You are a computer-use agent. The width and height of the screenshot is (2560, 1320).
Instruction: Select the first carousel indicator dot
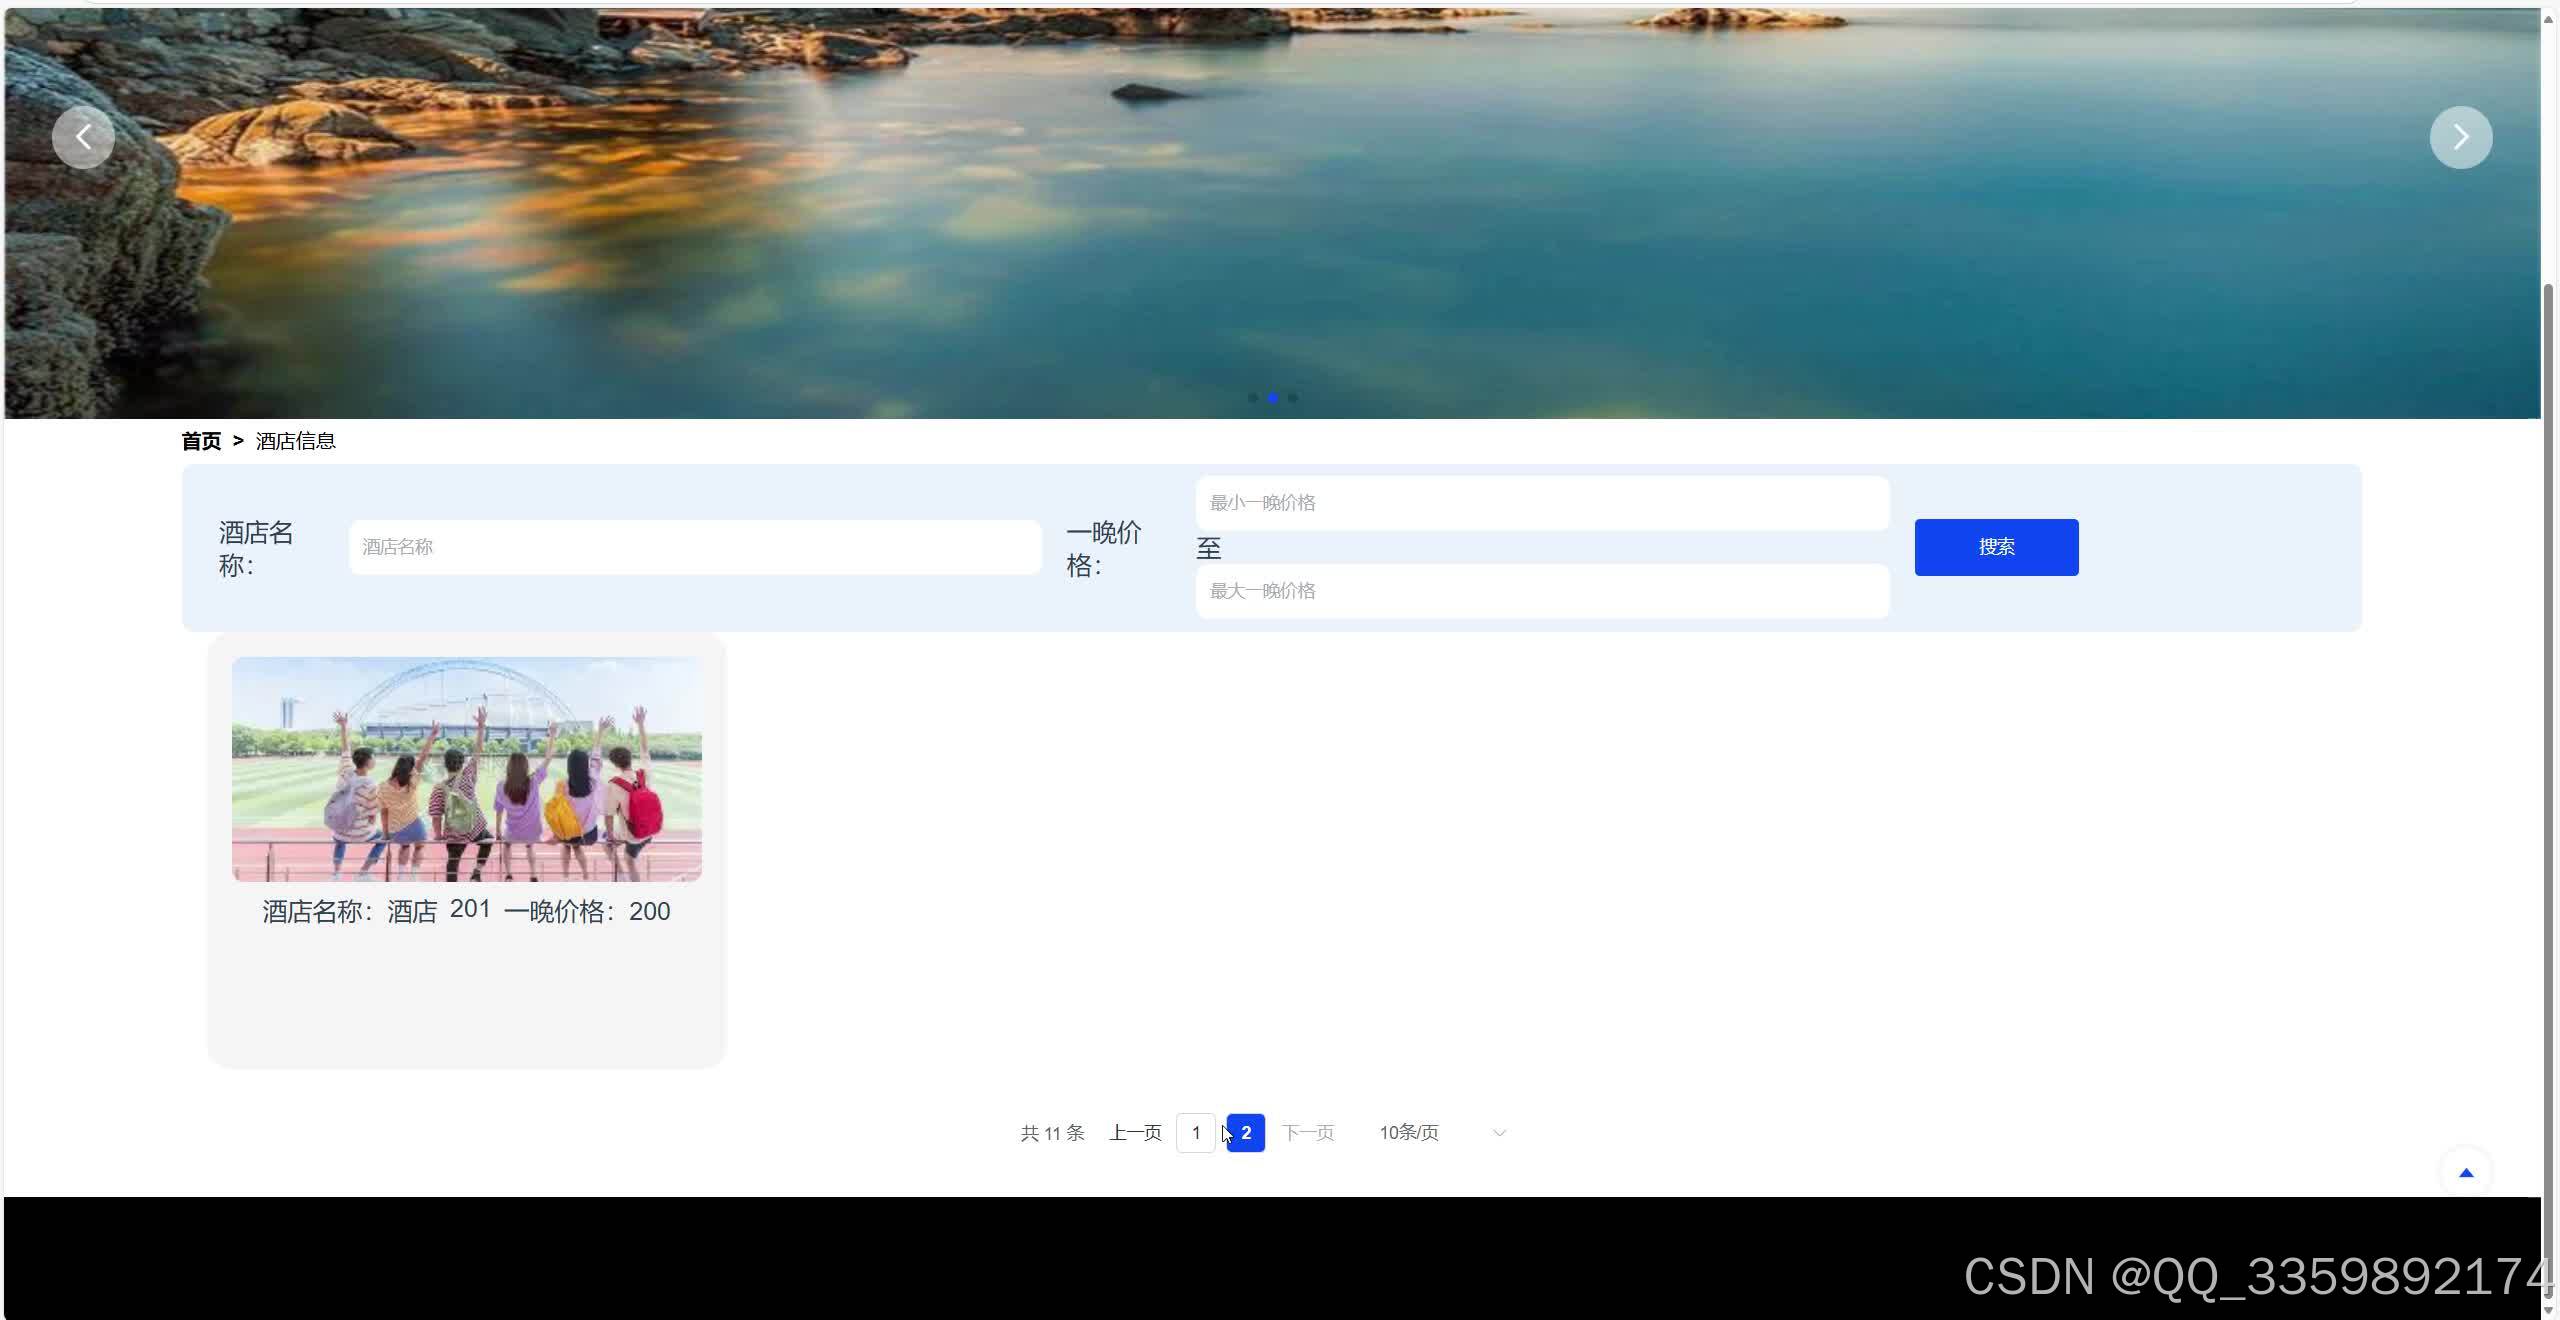click(1253, 398)
